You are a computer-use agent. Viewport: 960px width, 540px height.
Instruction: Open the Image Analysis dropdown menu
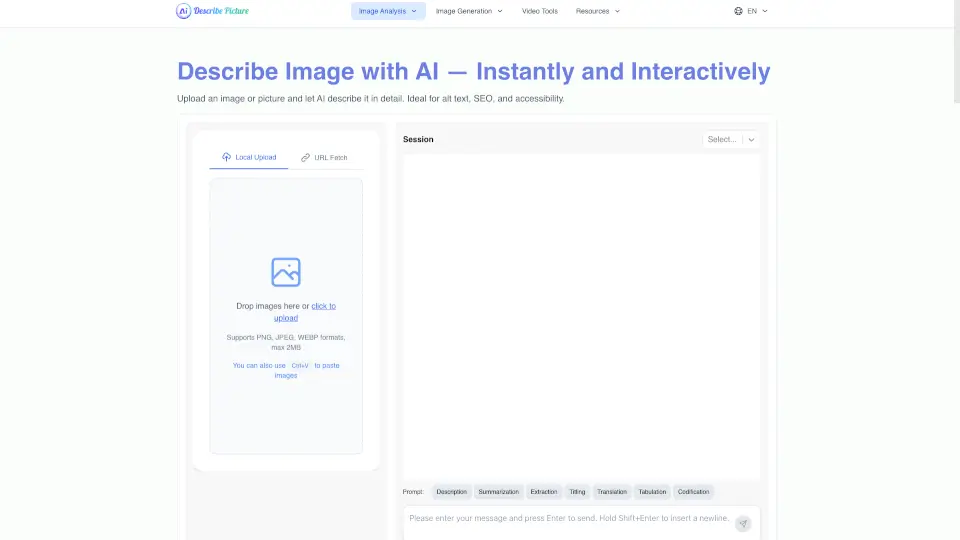tap(388, 11)
